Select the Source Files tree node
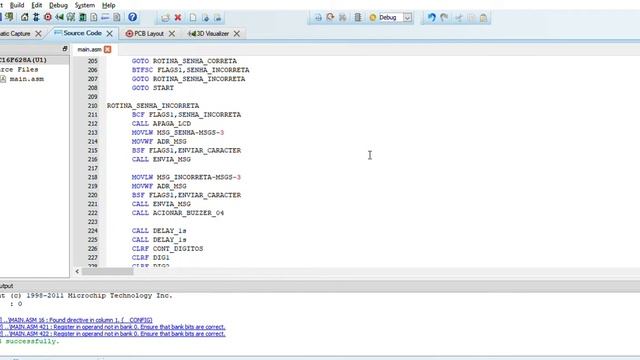The height and width of the screenshot is (360, 640). pyautogui.click(x=19, y=69)
